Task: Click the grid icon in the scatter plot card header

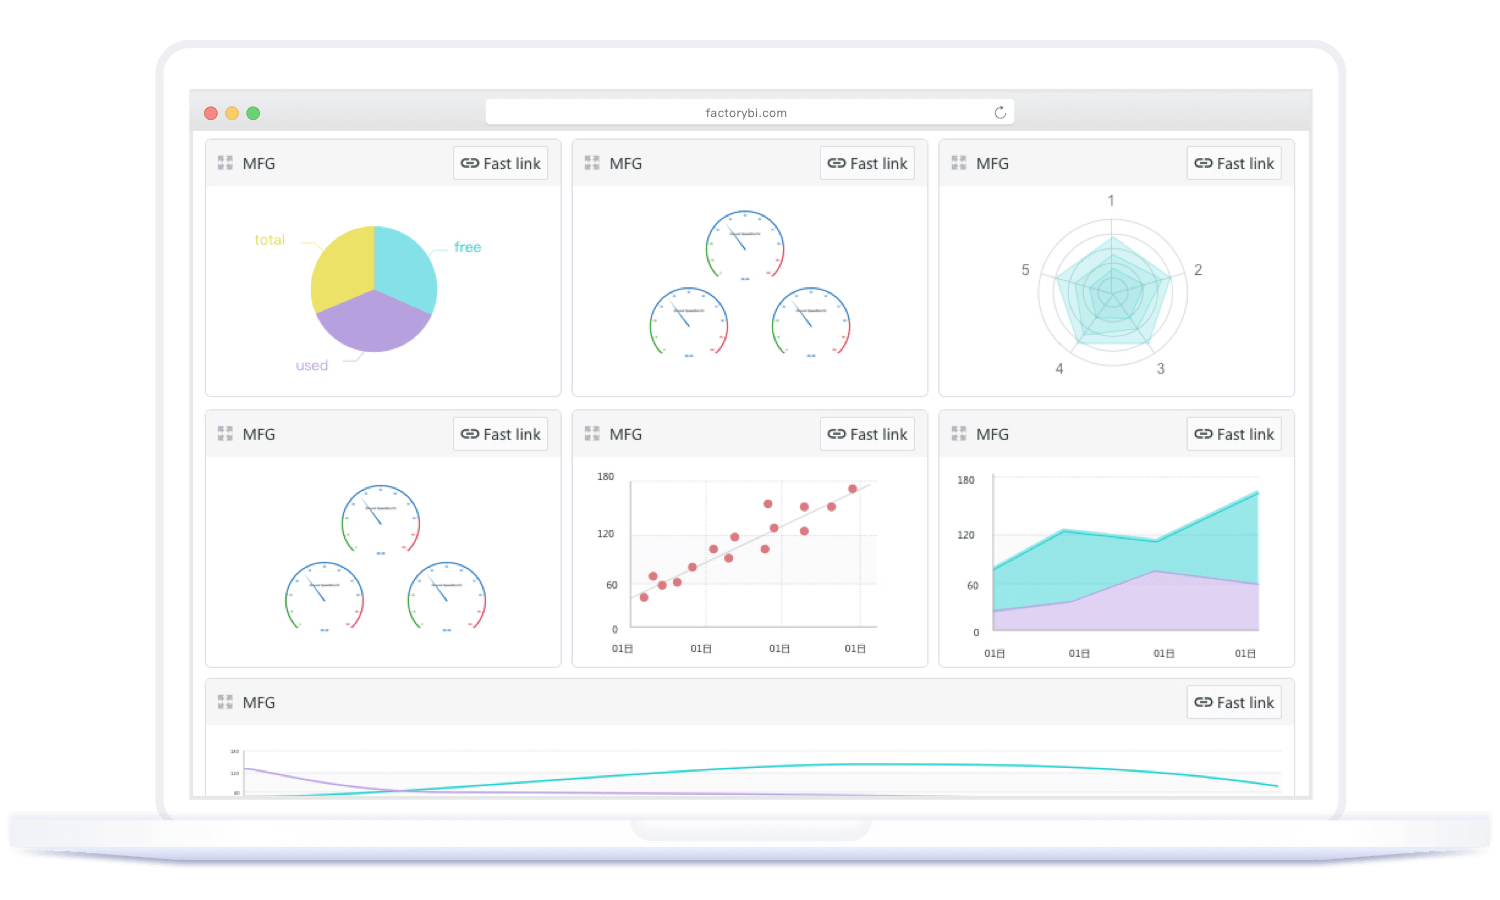Action: pyautogui.click(x=592, y=434)
